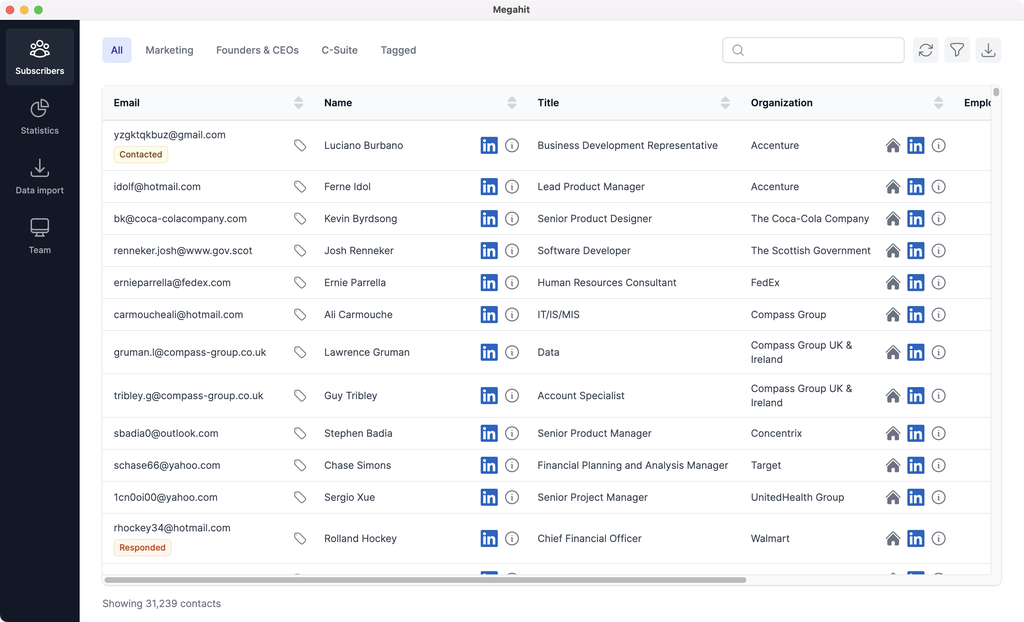Open Luciano Burbano's LinkedIn profile icon

click(489, 146)
